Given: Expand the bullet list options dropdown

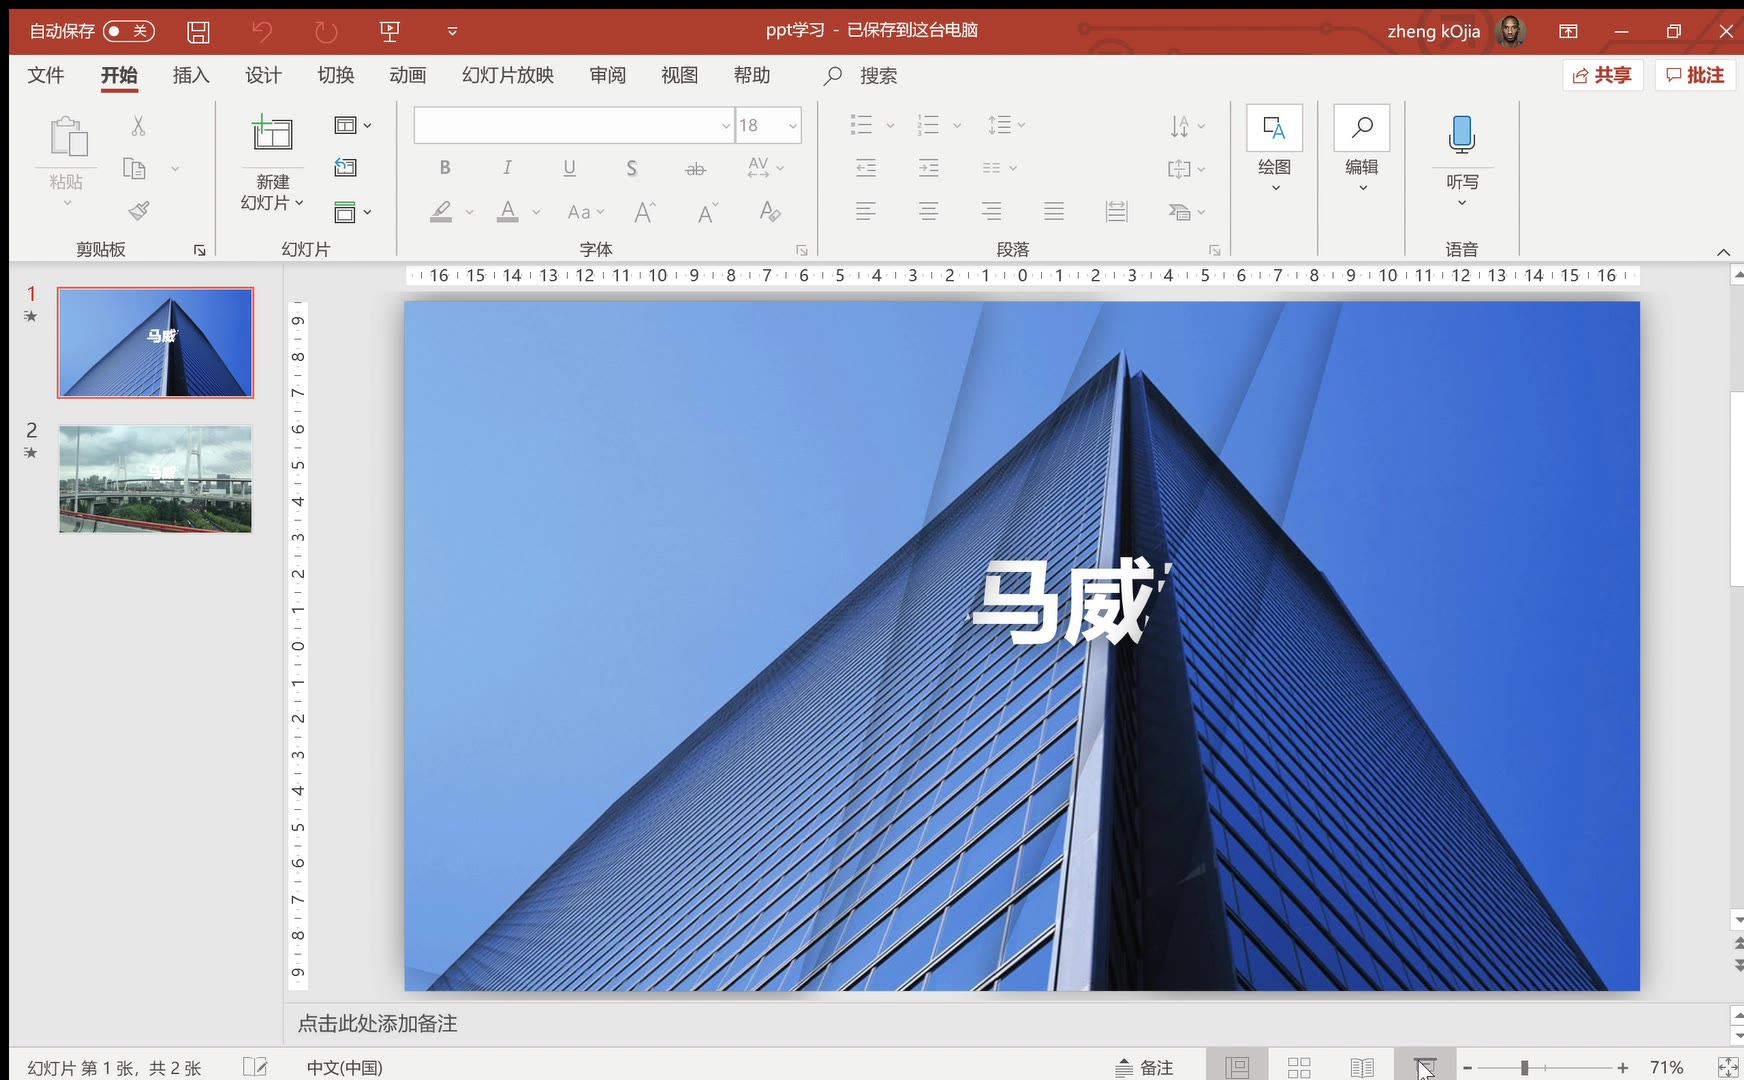Looking at the screenshot, I should [x=889, y=124].
